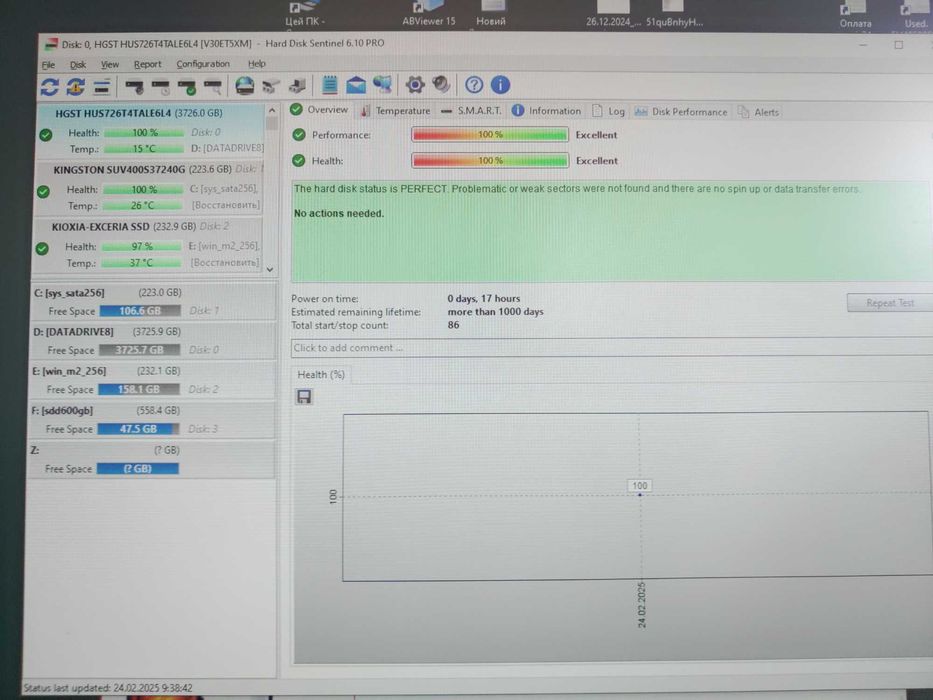Click the envelope email toolbar icon
933x700 pixels.
point(356,85)
